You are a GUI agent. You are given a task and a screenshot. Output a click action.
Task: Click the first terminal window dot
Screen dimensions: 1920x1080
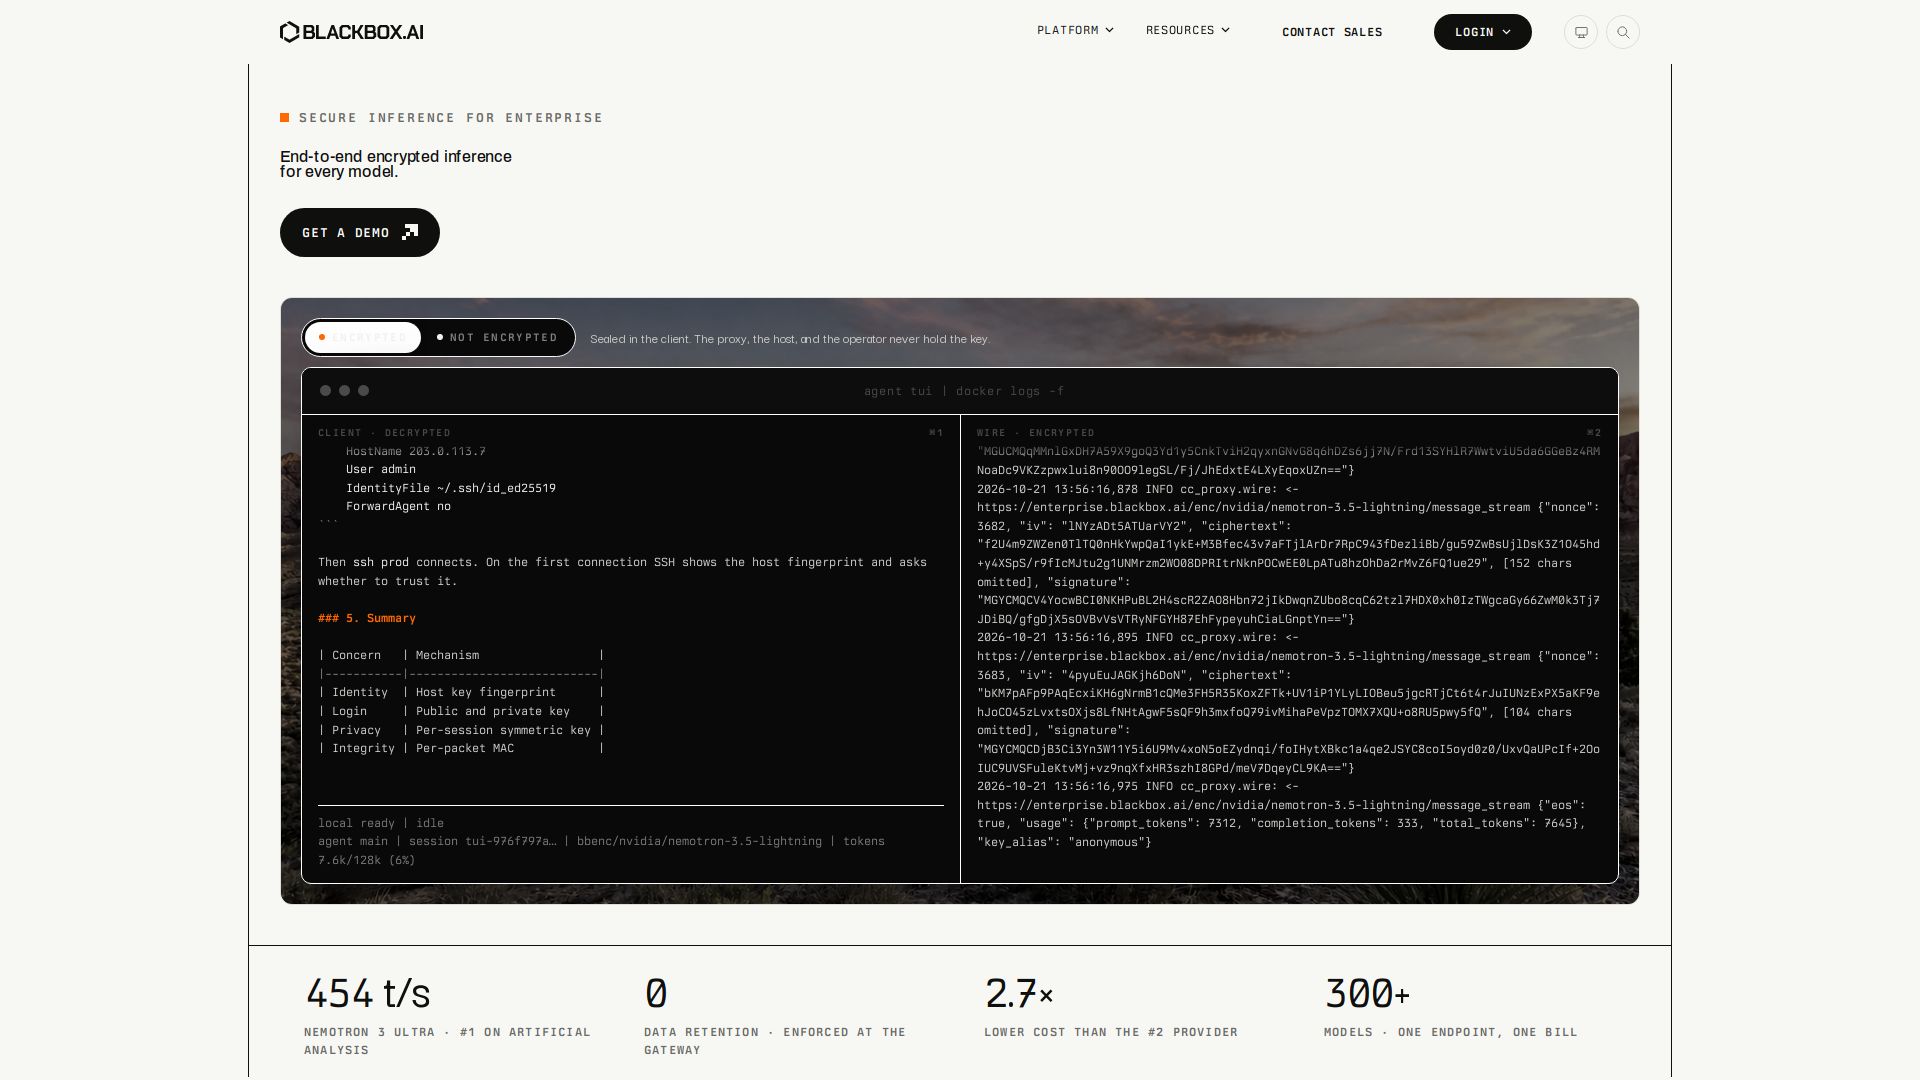coord(325,391)
